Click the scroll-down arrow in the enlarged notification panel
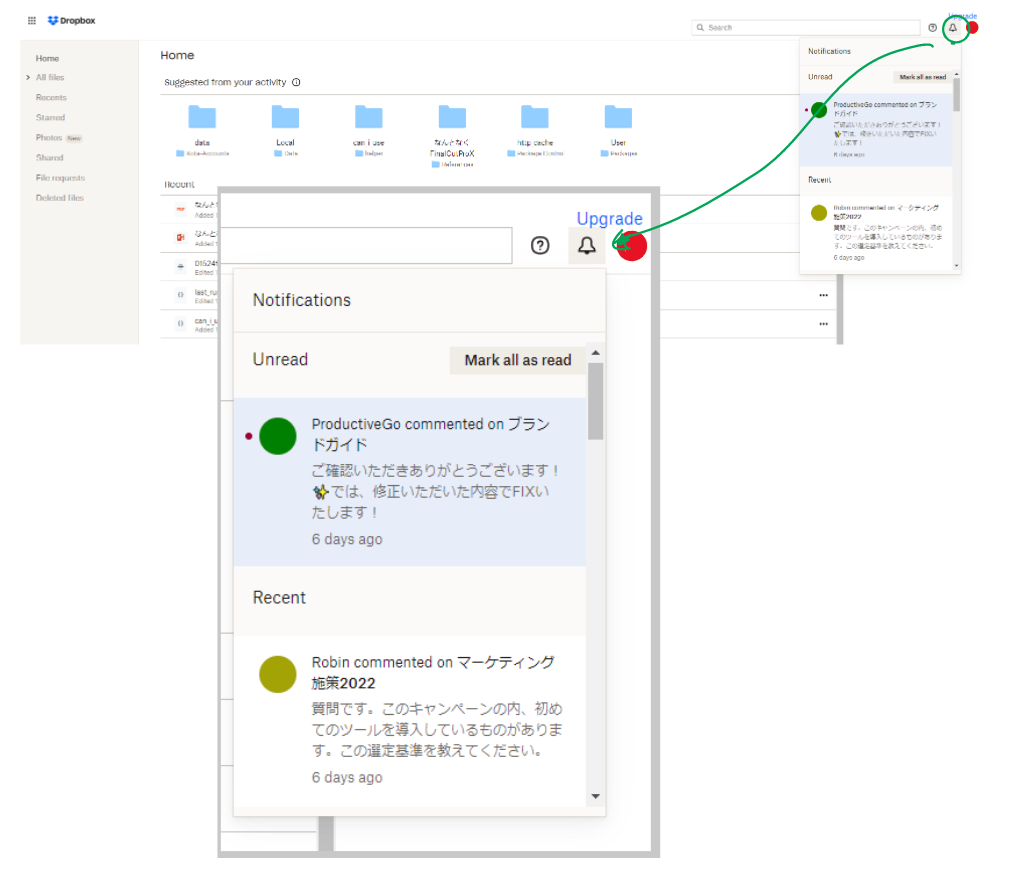This screenshot has height=883, width=1018. tap(595, 796)
